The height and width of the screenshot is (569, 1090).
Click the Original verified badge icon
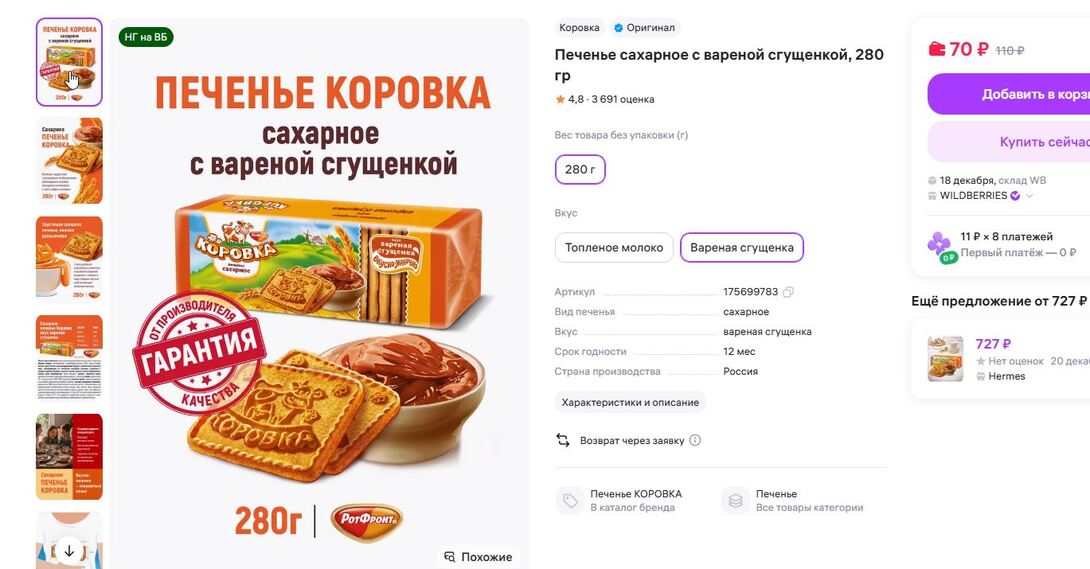(619, 28)
